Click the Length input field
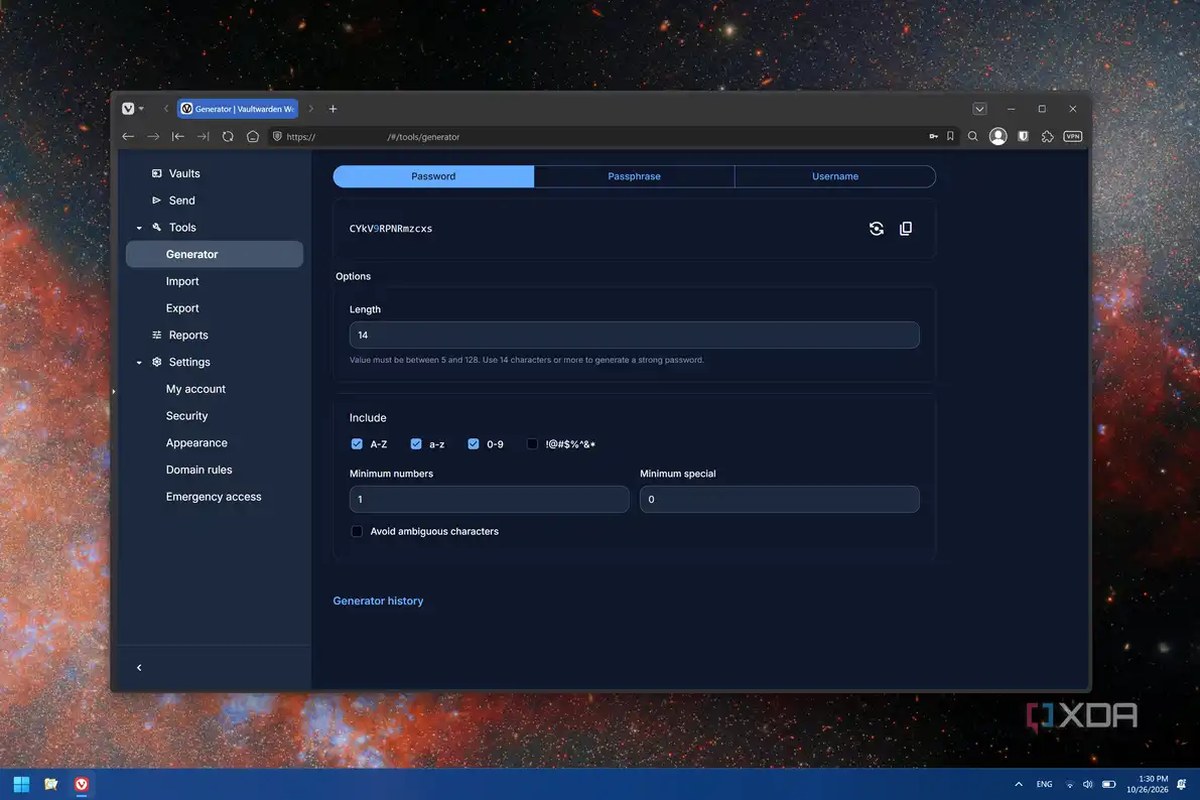This screenshot has height=800, width=1200. click(634, 335)
